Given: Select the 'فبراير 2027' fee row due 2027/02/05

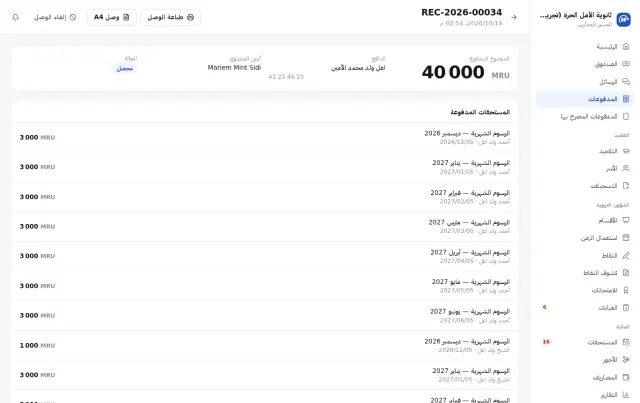Looking at the screenshot, I should click(x=265, y=197).
